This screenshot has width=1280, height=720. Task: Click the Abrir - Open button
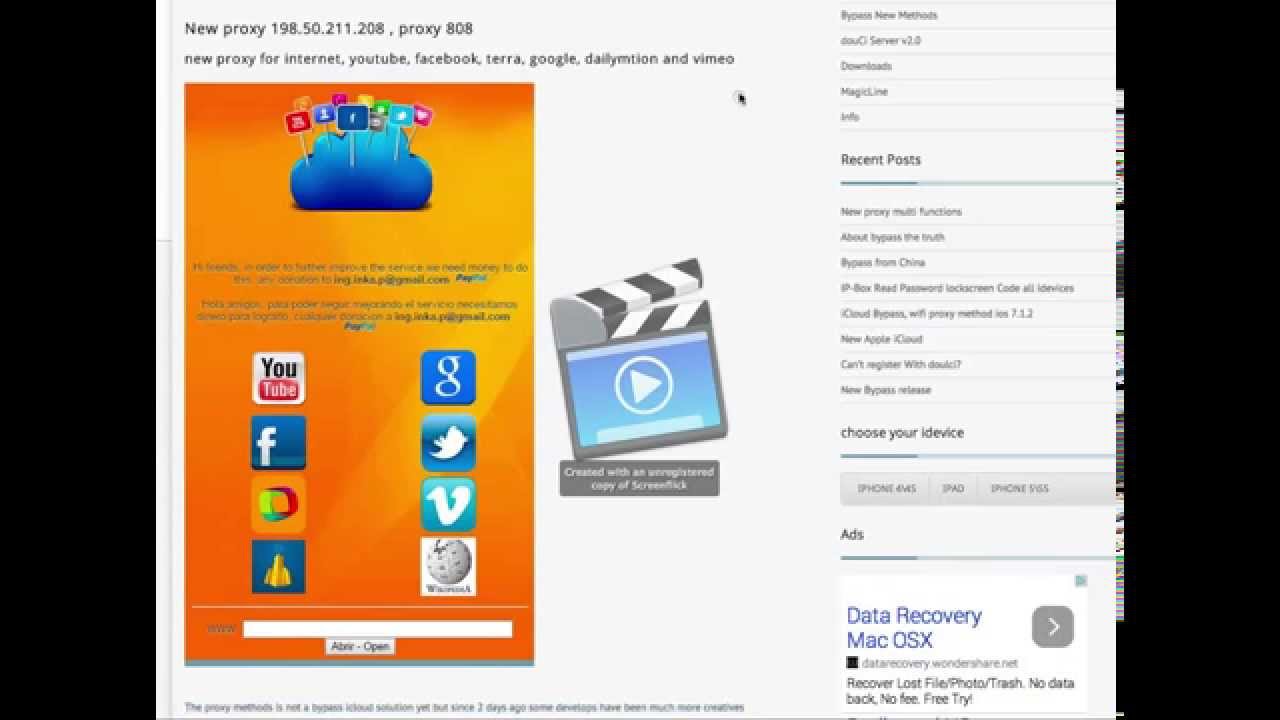pyautogui.click(x=360, y=647)
